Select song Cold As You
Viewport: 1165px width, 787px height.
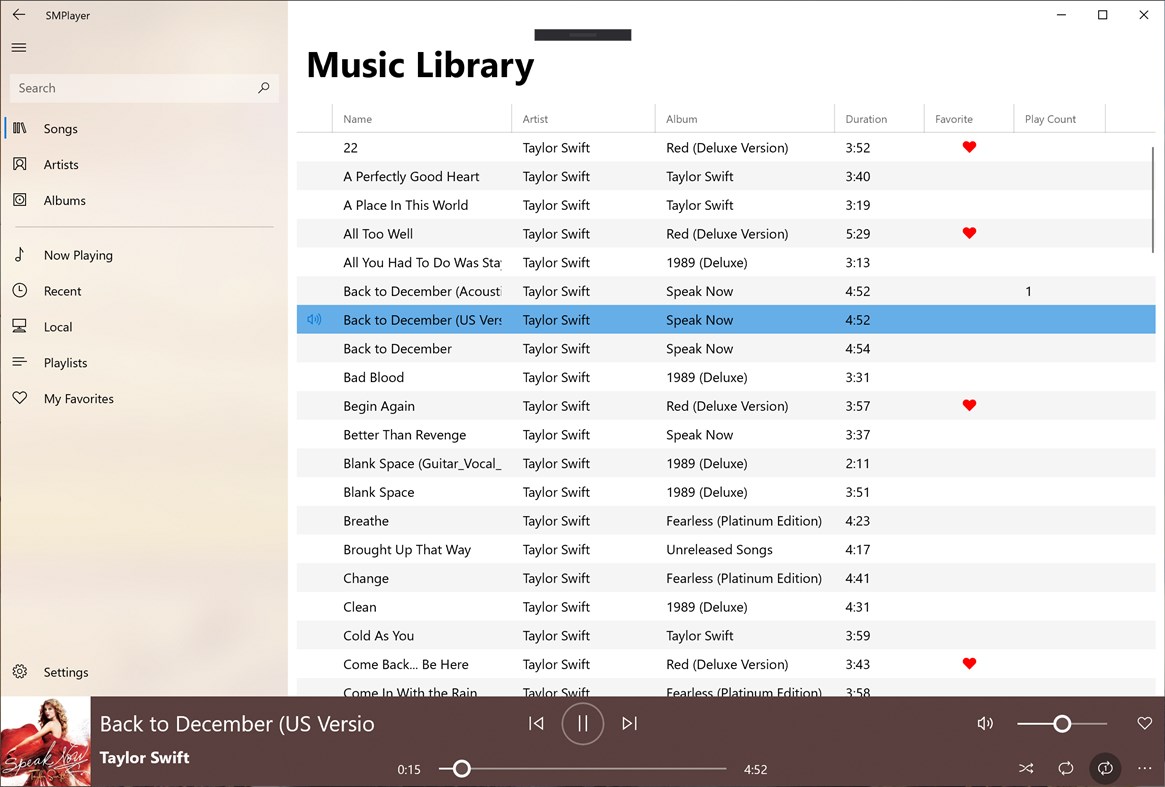pos(726,636)
